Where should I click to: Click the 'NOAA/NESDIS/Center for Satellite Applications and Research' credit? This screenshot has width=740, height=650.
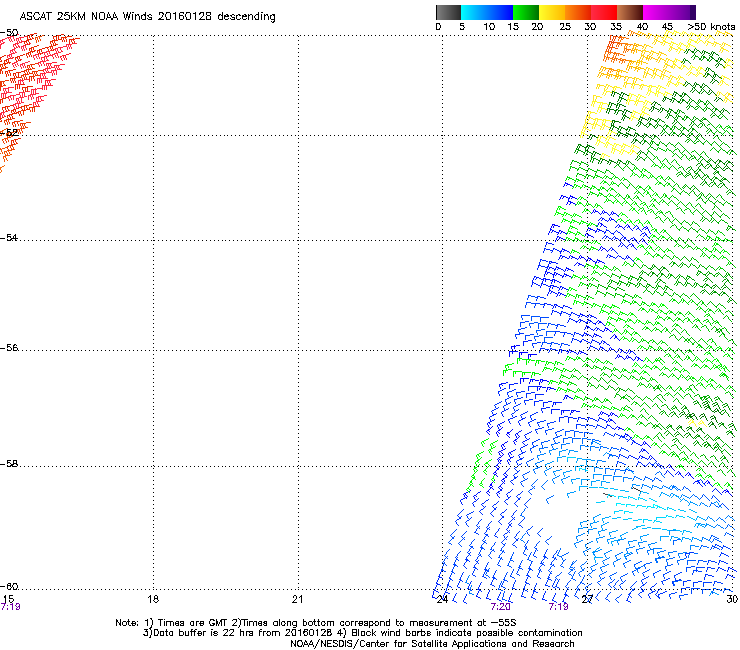(x=432, y=644)
